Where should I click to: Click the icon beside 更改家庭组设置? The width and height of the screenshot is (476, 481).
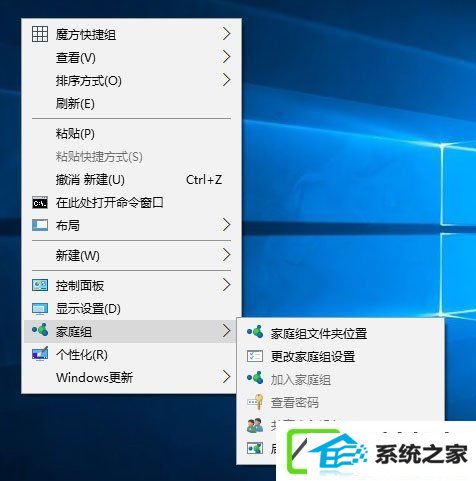point(255,356)
